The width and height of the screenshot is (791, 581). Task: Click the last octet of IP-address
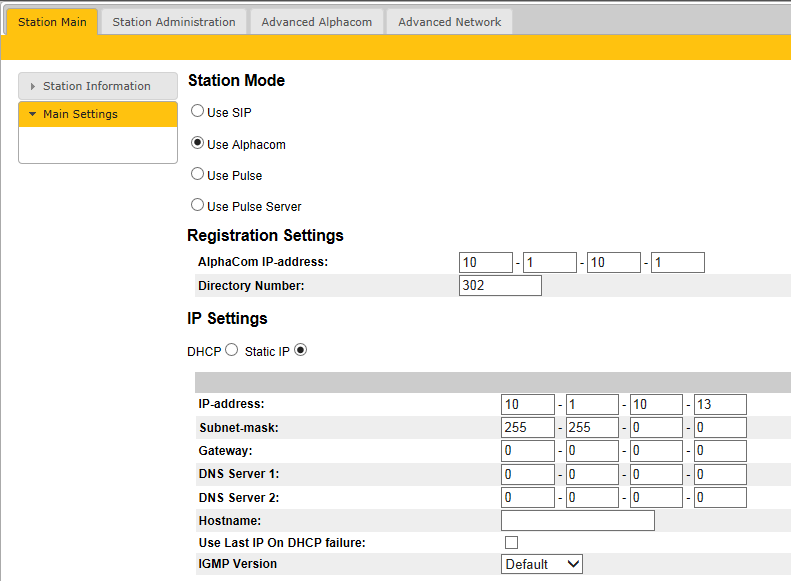(x=720, y=404)
